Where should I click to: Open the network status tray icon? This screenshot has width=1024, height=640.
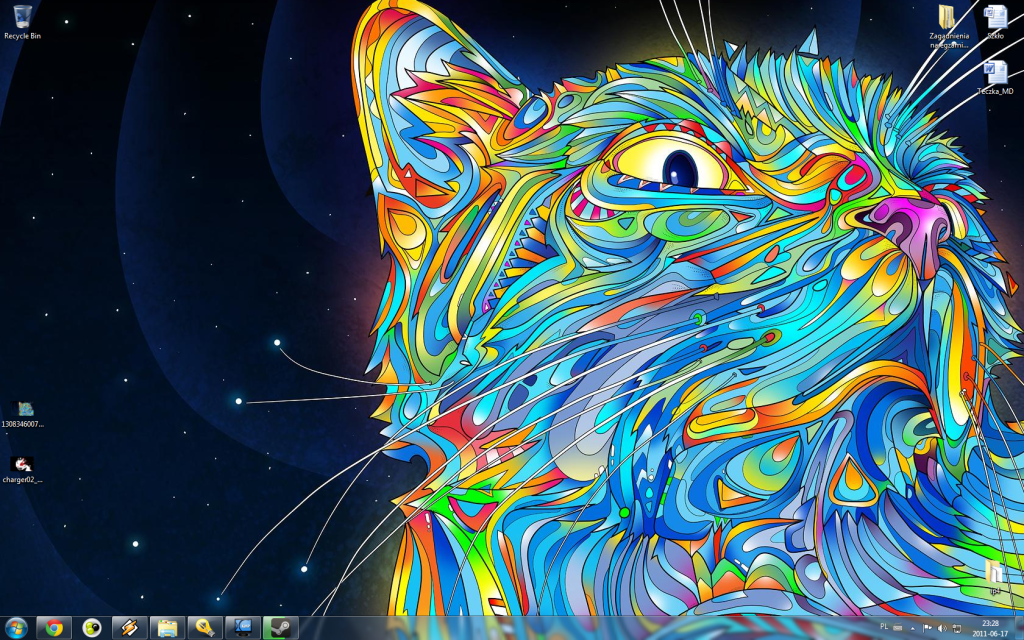coord(956,628)
